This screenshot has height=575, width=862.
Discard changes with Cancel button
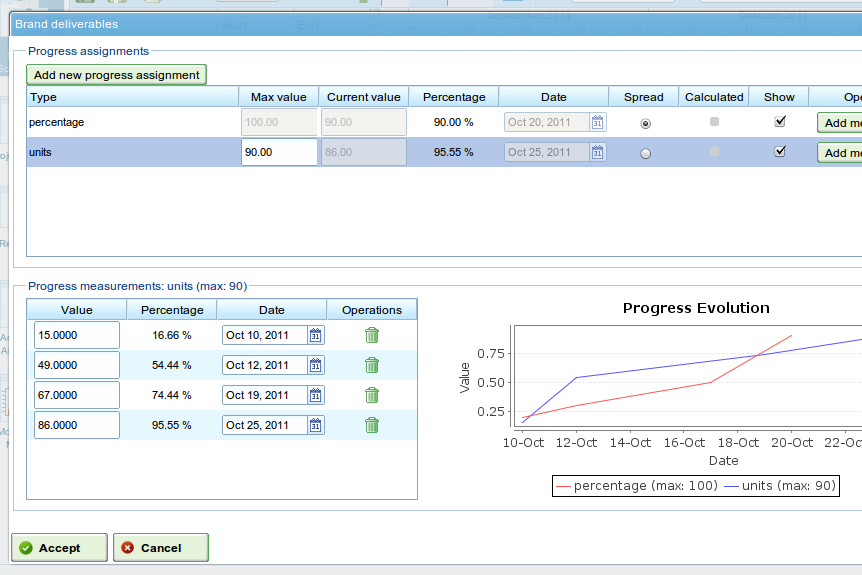(x=161, y=548)
